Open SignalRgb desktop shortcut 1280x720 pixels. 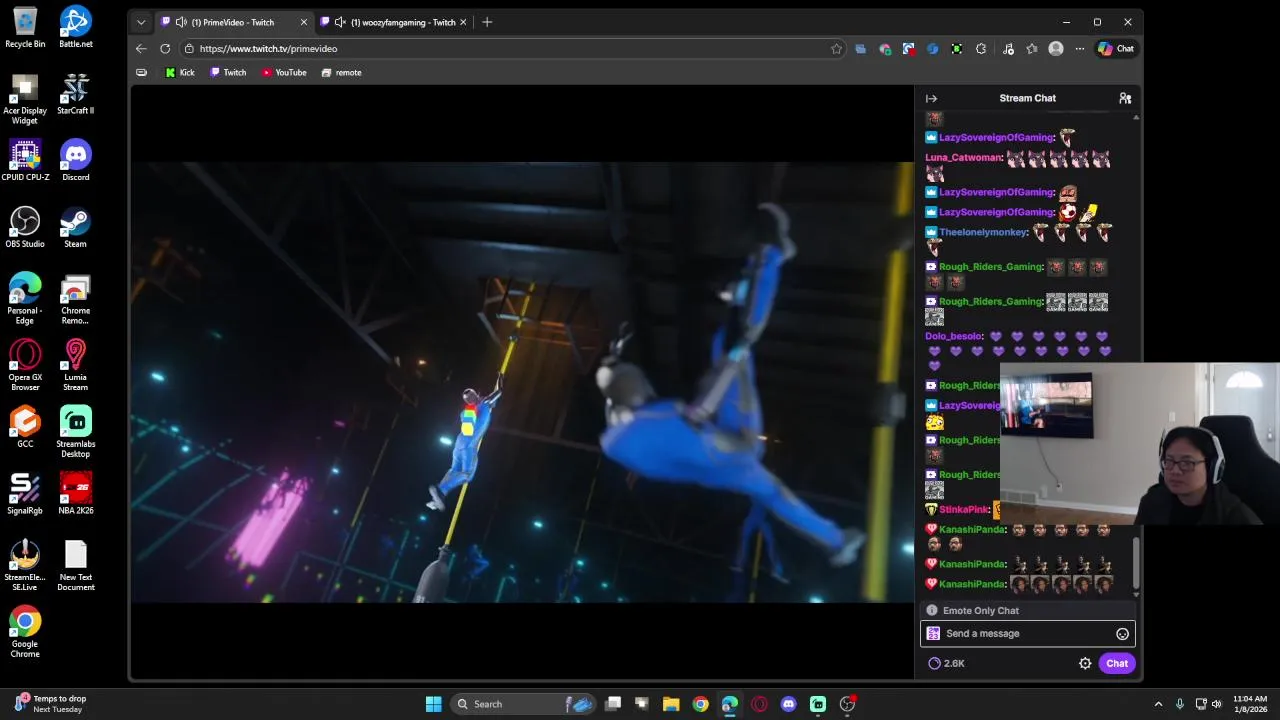point(25,494)
